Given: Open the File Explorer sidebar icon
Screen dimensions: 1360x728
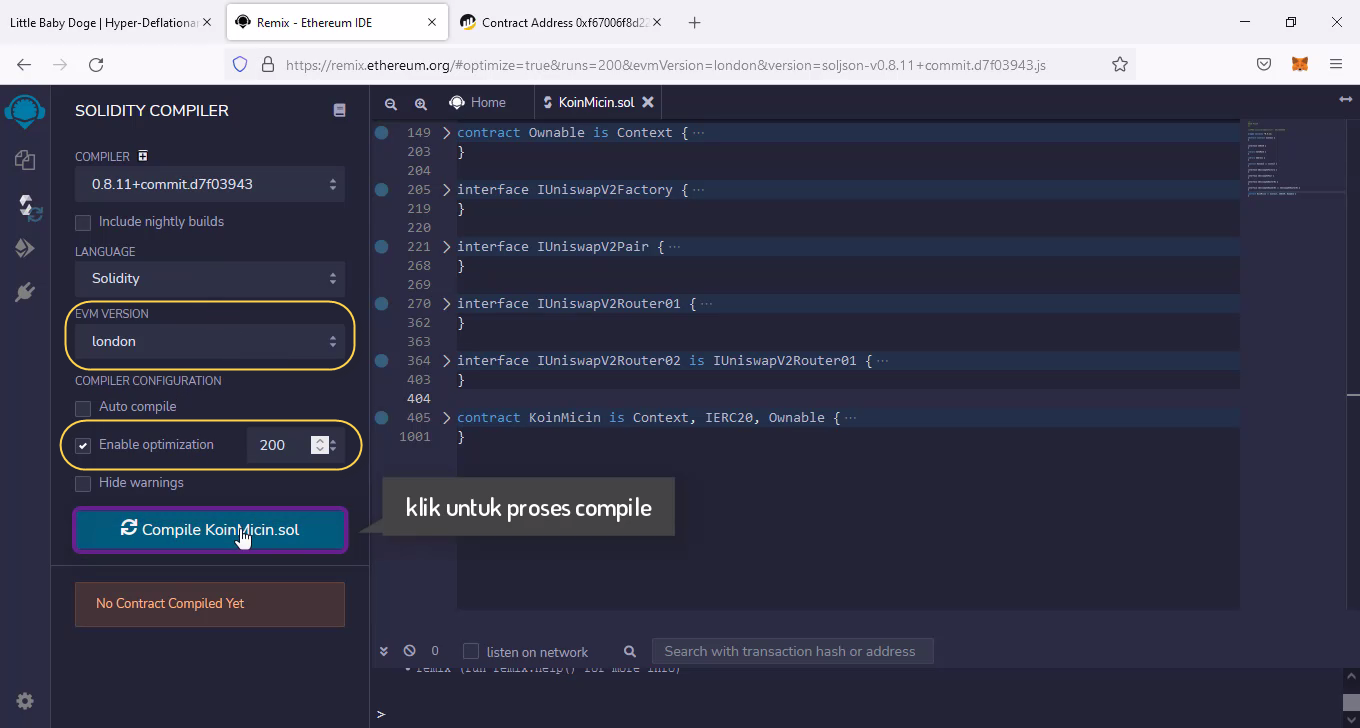Looking at the screenshot, I should [25, 160].
